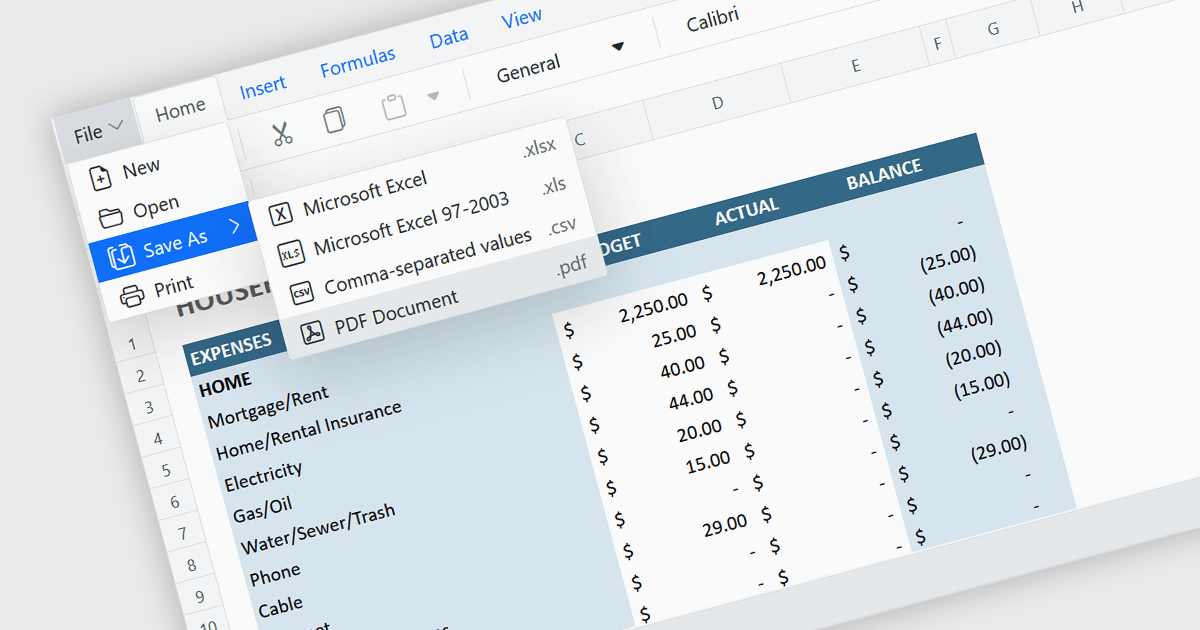Click the Copy icon in toolbar
Screen dimensions: 1200x630
[335, 120]
